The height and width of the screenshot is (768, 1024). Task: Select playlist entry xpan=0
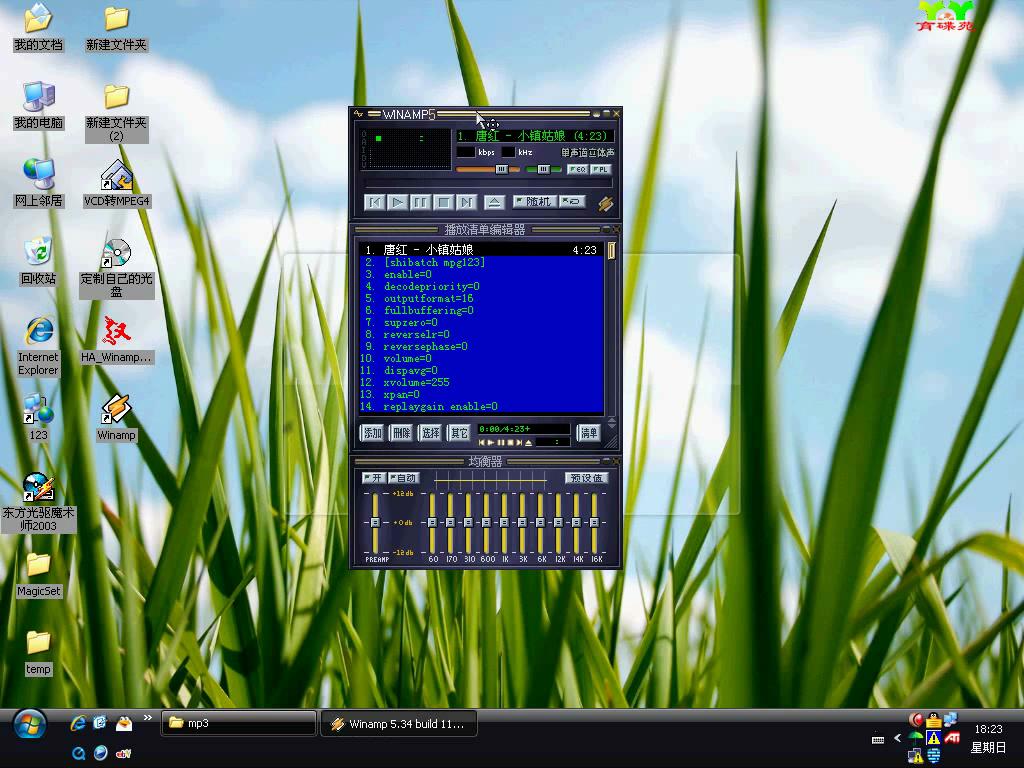coord(481,394)
